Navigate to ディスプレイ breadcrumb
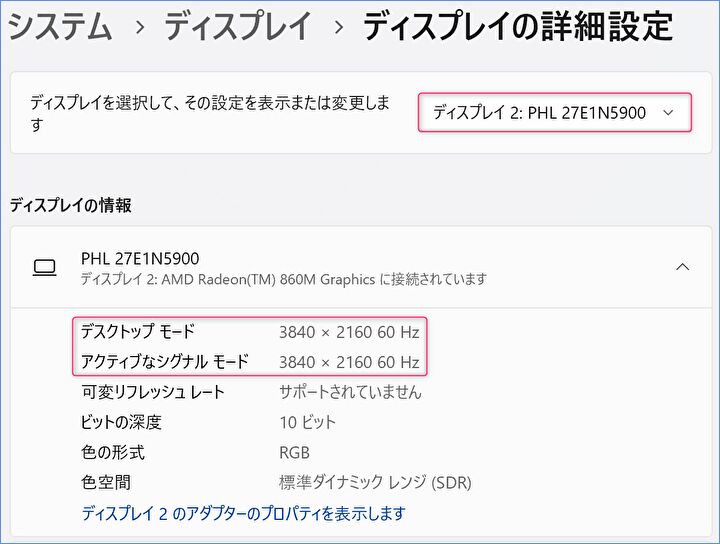The width and height of the screenshot is (720, 544). coord(236,27)
